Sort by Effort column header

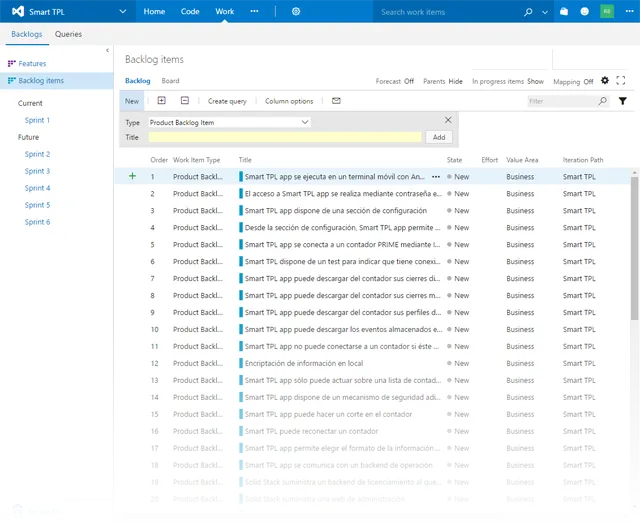[x=489, y=160]
